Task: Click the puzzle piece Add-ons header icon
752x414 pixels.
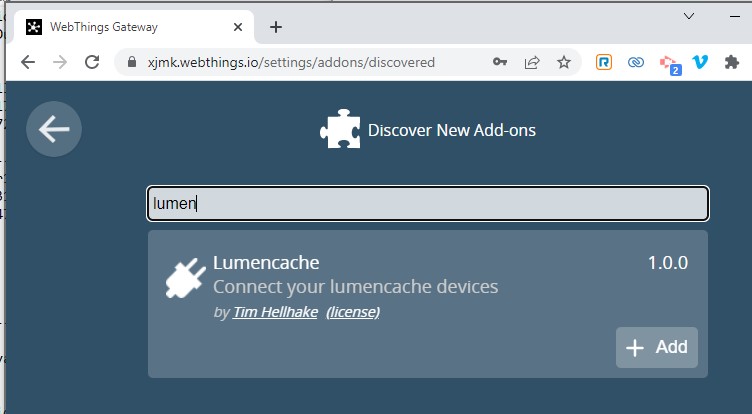Action: pyautogui.click(x=339, y=130)
